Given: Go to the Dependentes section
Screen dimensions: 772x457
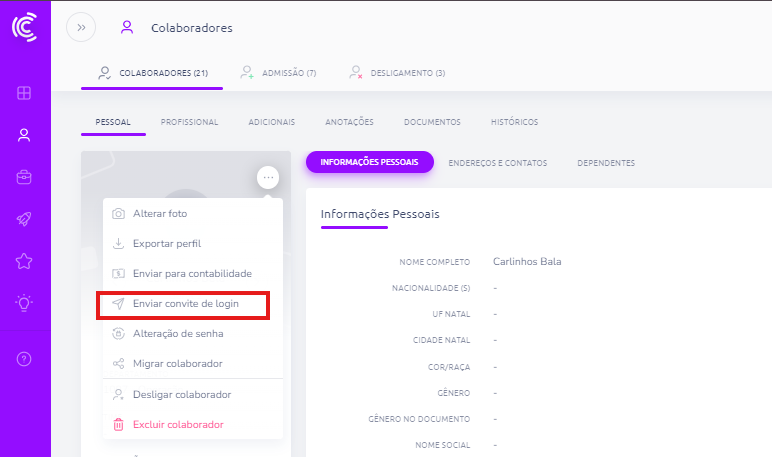Looking at the screenshot, I should tap(606, 163).
